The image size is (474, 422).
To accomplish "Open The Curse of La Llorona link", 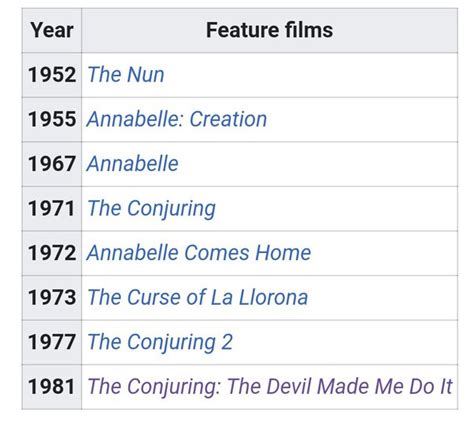I will 197,297.
